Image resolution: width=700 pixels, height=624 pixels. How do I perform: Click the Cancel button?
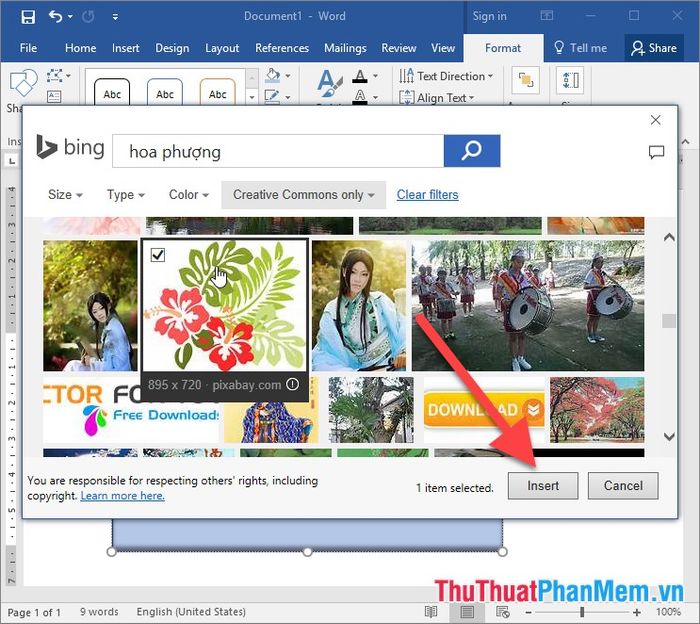click(x=623, y=486)
